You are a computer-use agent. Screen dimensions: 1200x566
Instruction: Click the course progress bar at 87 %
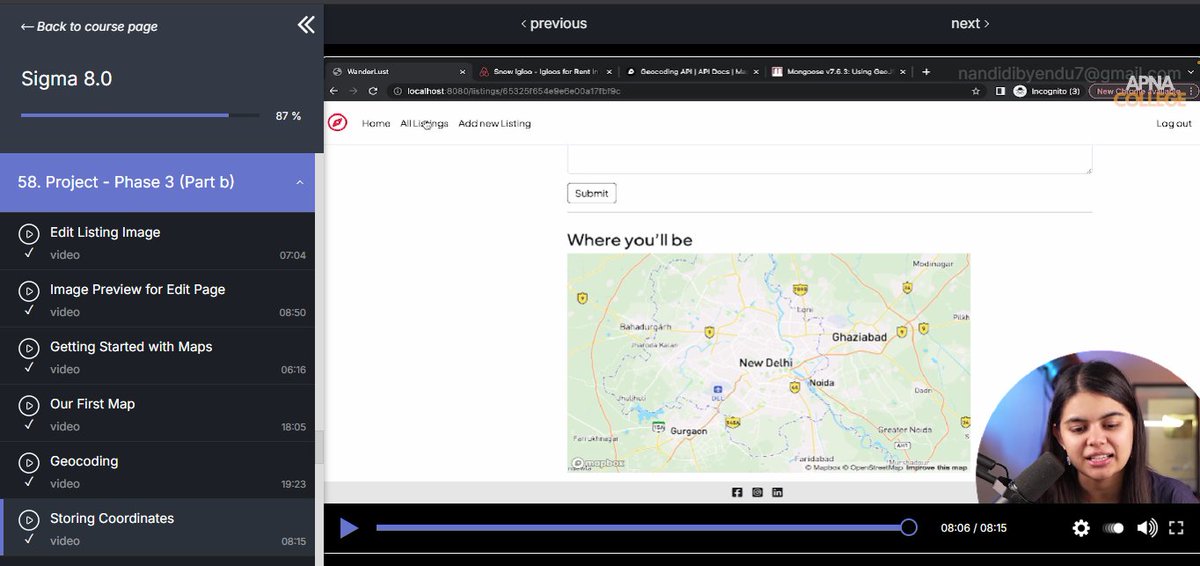pos(138,116)
